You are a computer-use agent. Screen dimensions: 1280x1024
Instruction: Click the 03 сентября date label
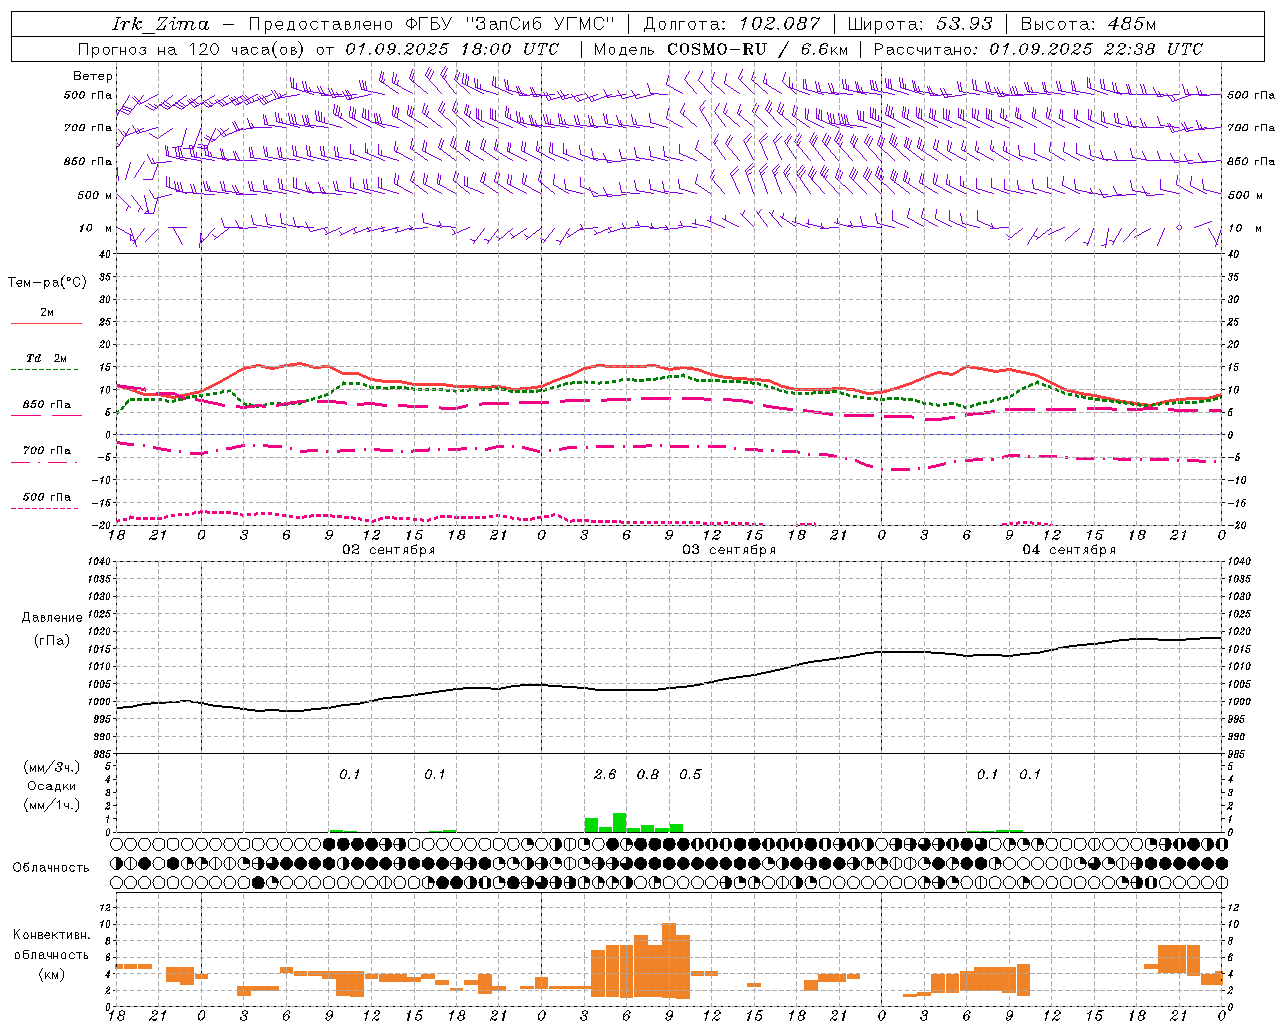[x=729, y=550]
